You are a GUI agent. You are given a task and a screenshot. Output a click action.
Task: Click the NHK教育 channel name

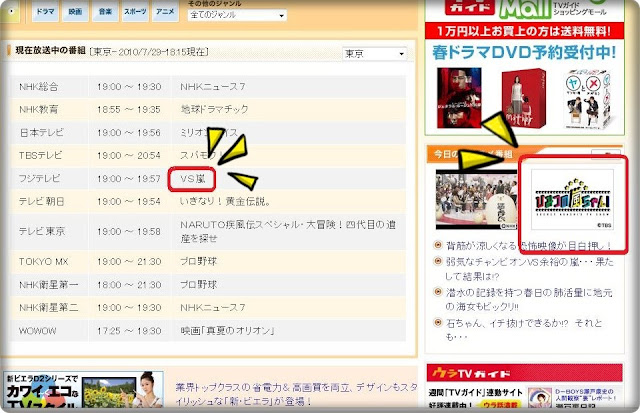tap(39, 109)
